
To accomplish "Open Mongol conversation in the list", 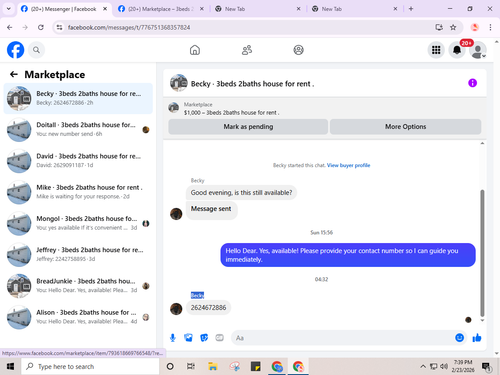I will (x=78, y=223).
